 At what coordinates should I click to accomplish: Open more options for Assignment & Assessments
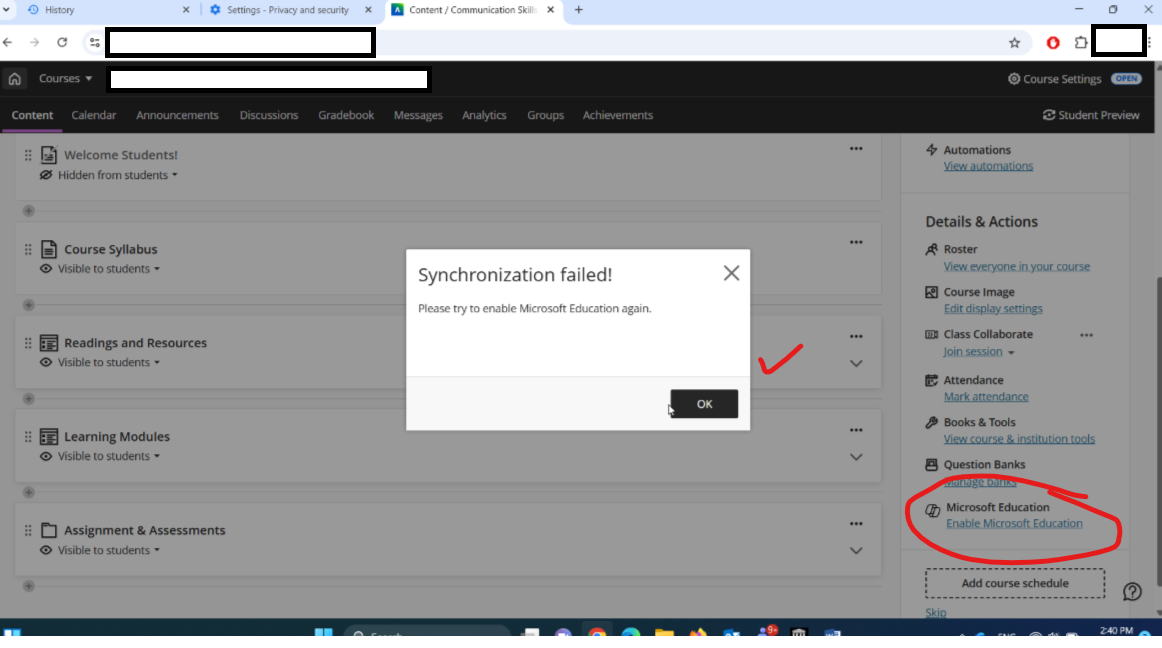pyautogui.click(x=856, y=524)
